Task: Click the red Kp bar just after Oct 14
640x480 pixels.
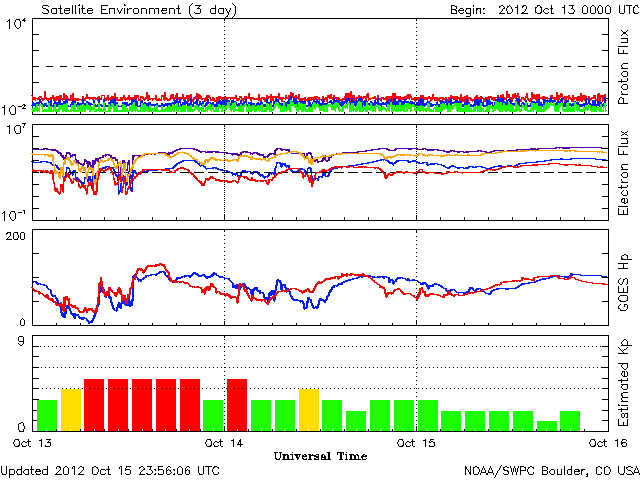Action: (237, 405)
